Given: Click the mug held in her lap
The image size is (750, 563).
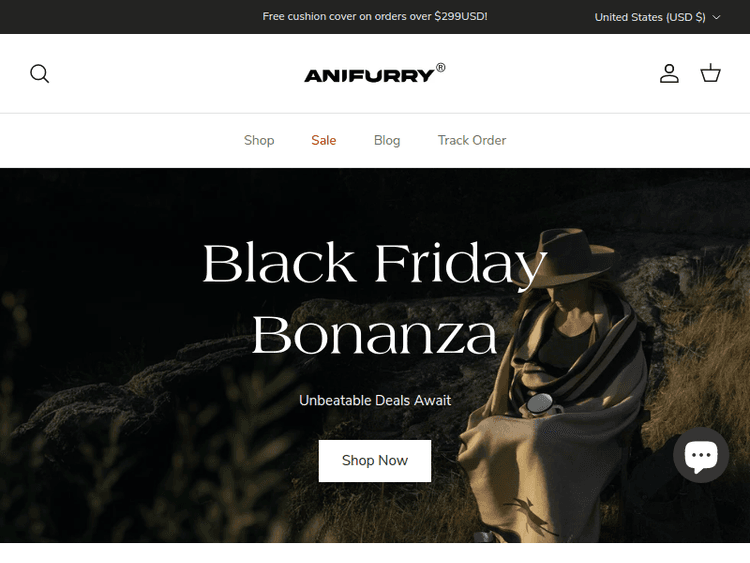Looking at the screenshot, I should [541, 404].
